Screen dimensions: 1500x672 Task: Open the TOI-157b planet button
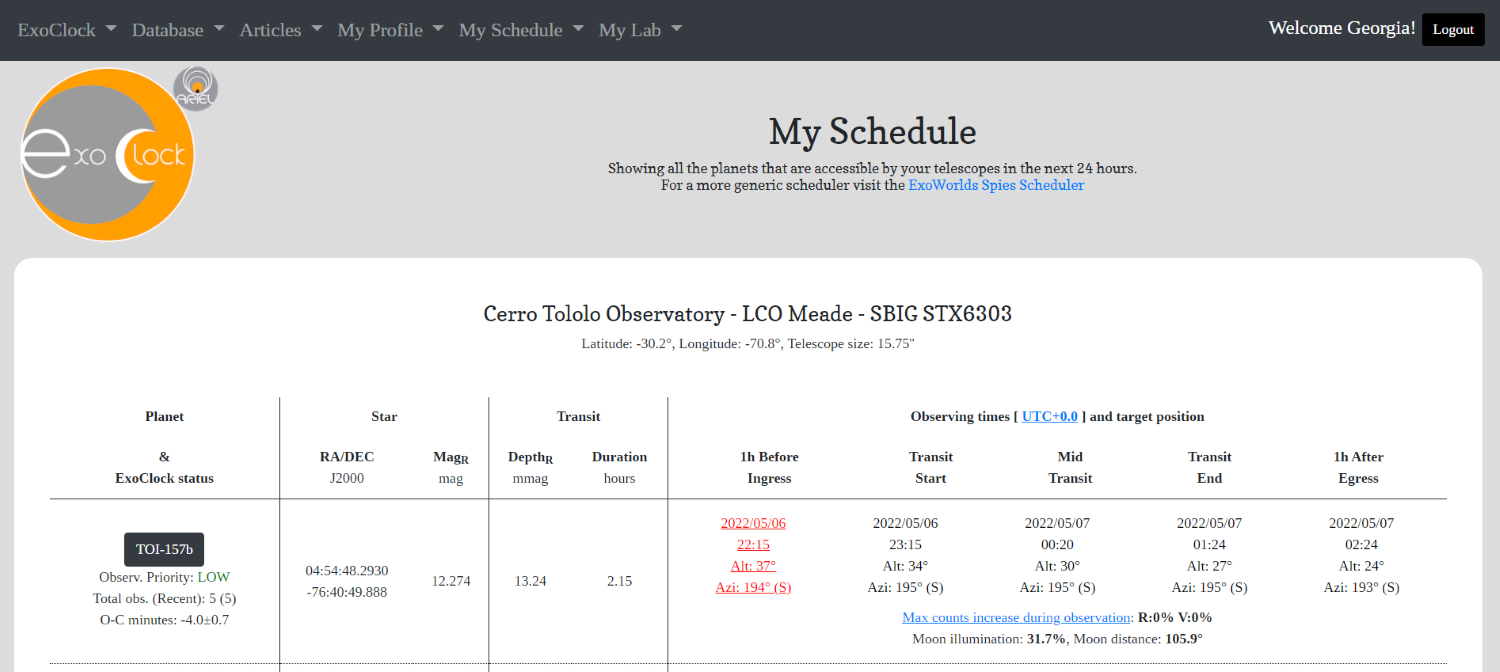(x=164, y=549)
